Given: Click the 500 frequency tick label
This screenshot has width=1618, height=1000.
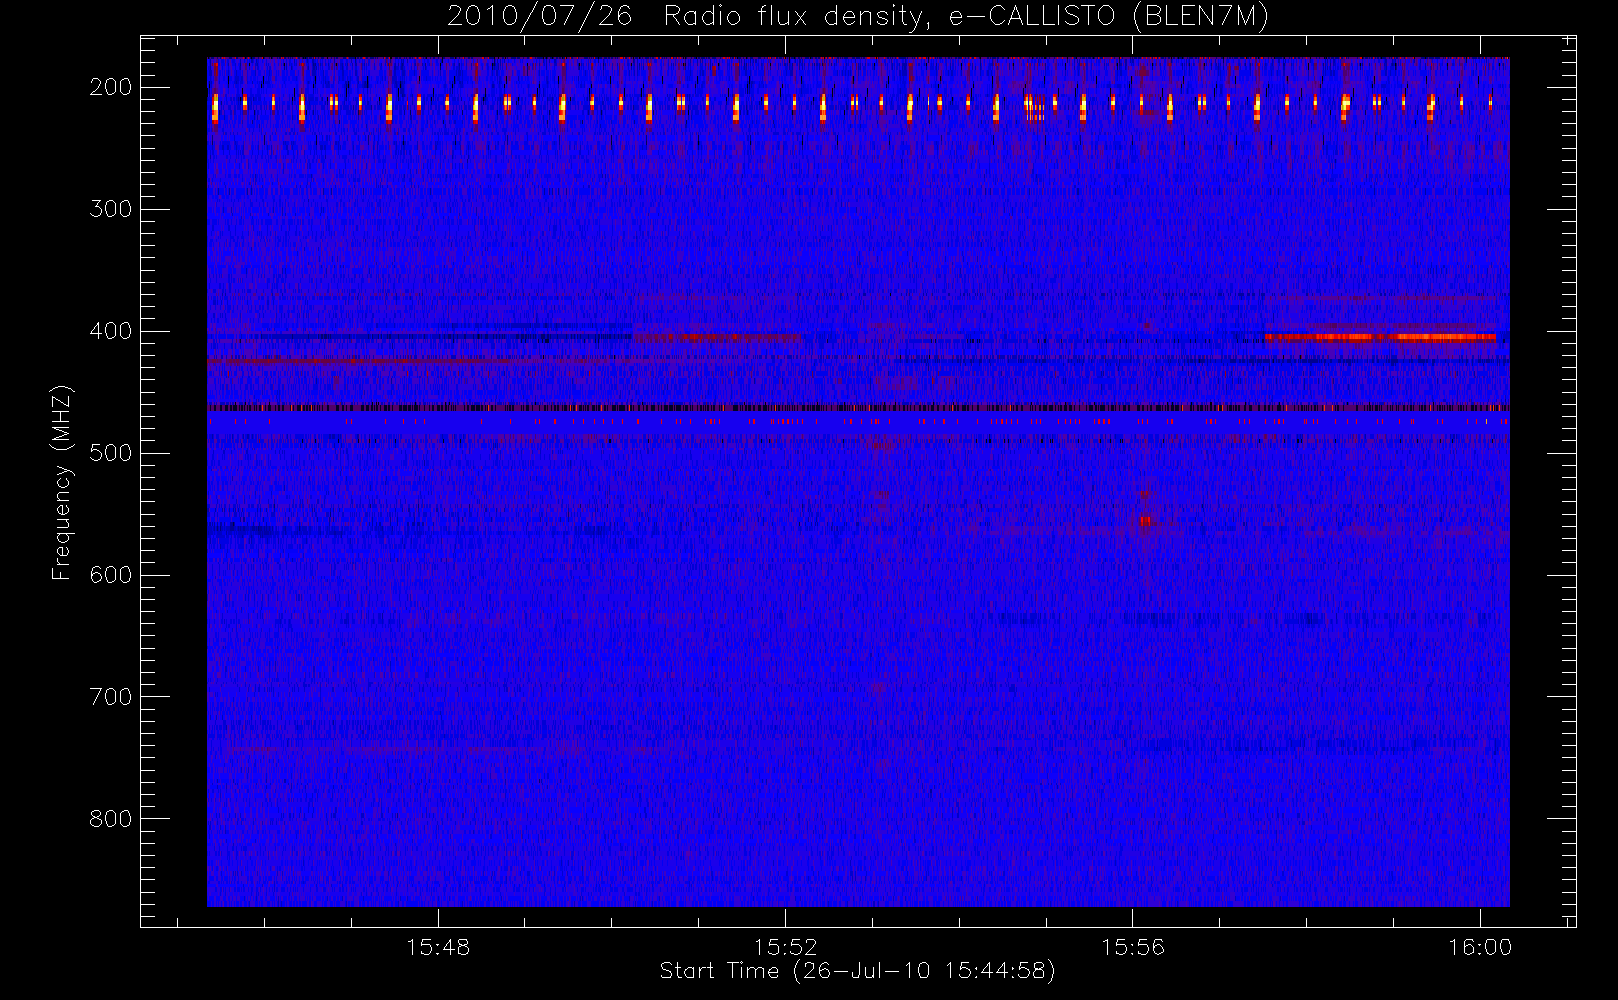Looking at the screenshot, I should (110, 453).
